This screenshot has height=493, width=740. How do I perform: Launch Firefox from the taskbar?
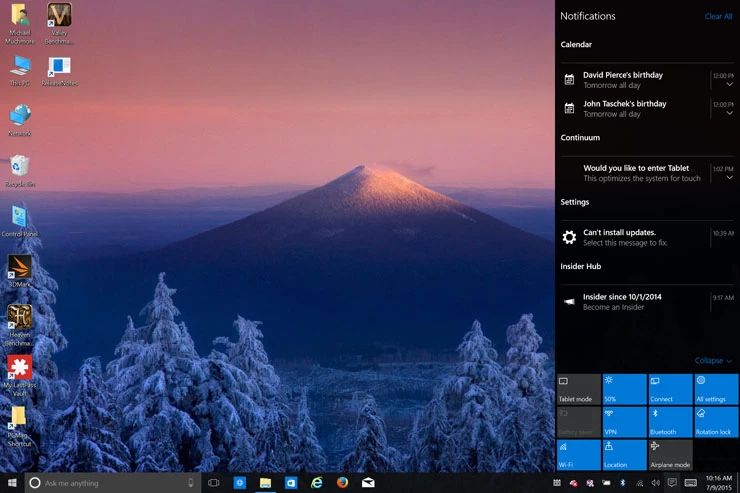click(x=342, y=483)
